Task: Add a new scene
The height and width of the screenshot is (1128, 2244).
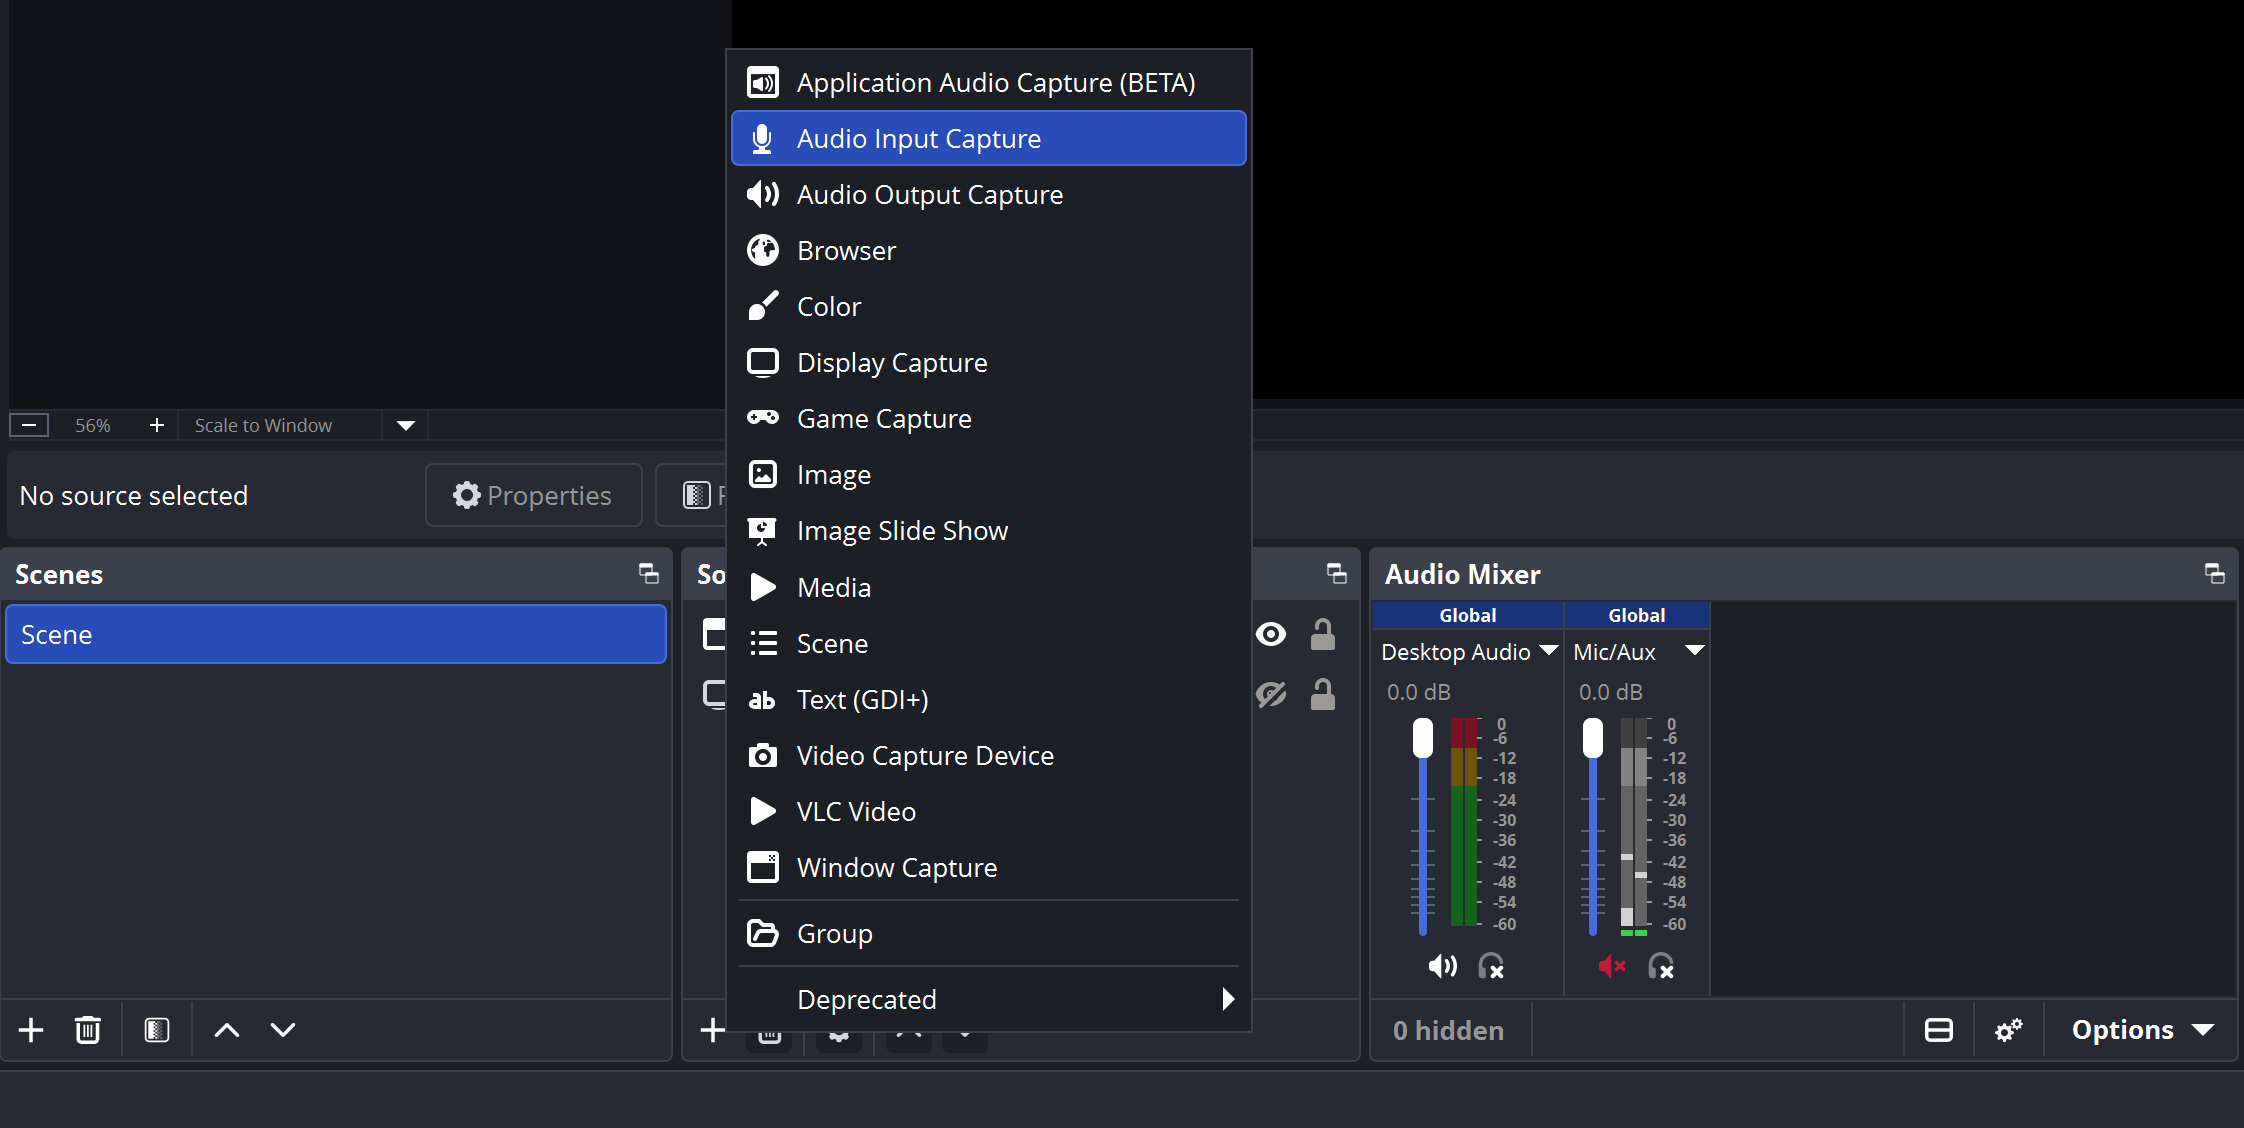Action: coord(31,1030)
